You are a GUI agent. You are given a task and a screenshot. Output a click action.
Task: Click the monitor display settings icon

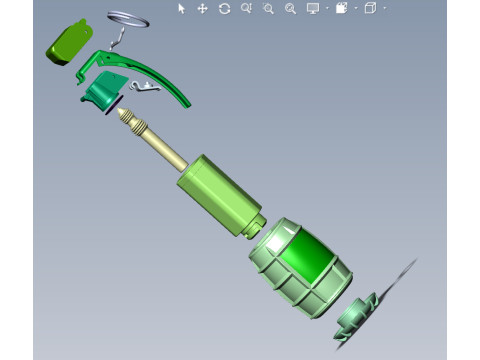click(x=313, y=8)
